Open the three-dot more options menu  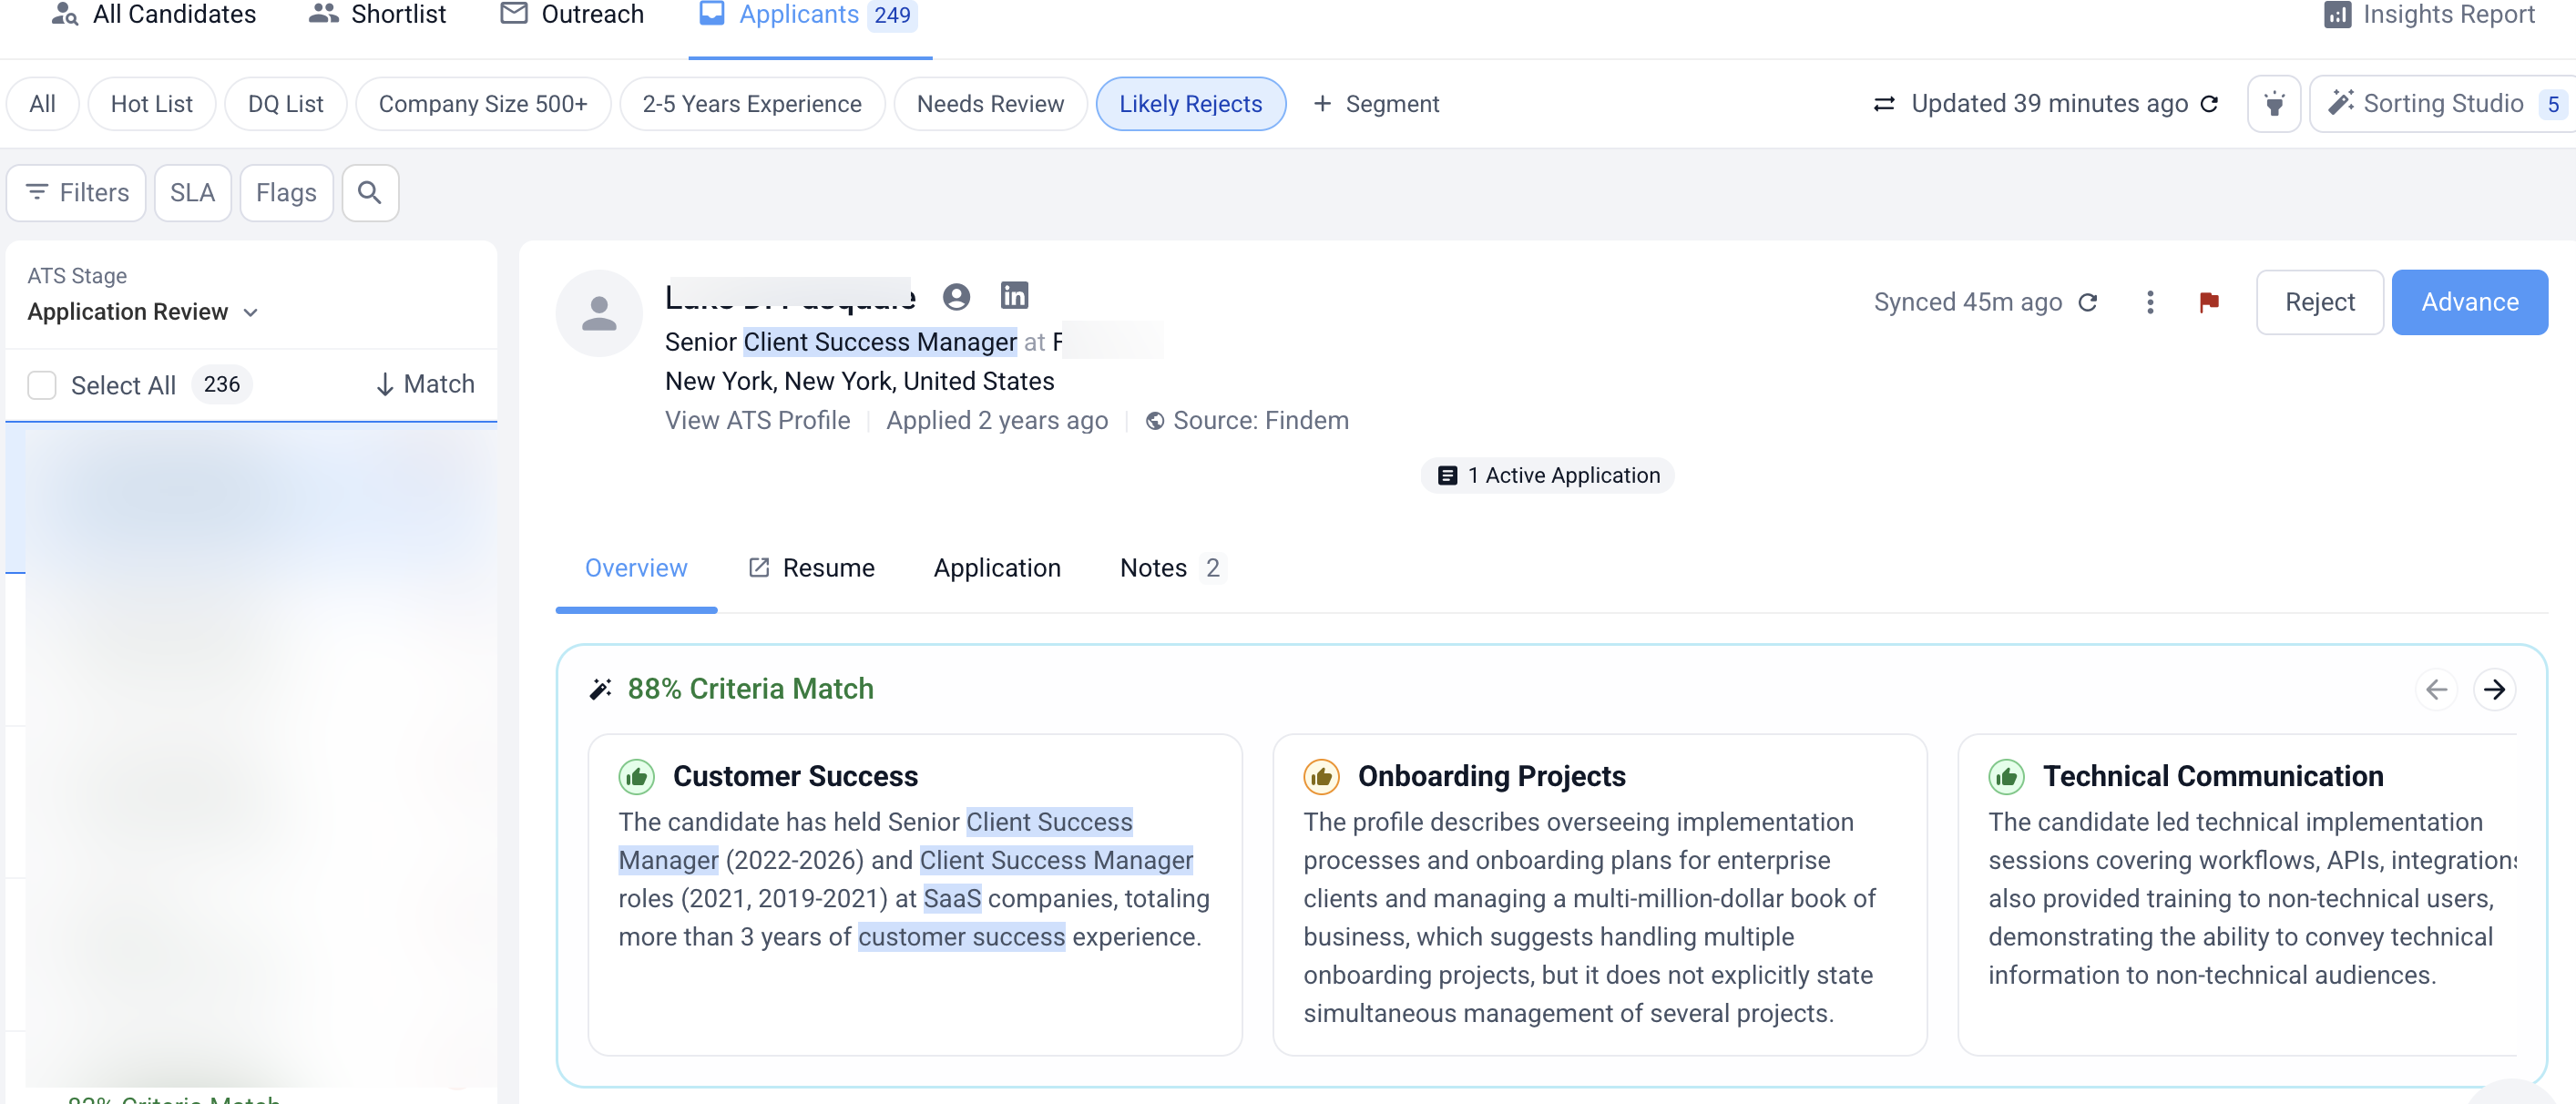click(x=2150, y=302)
